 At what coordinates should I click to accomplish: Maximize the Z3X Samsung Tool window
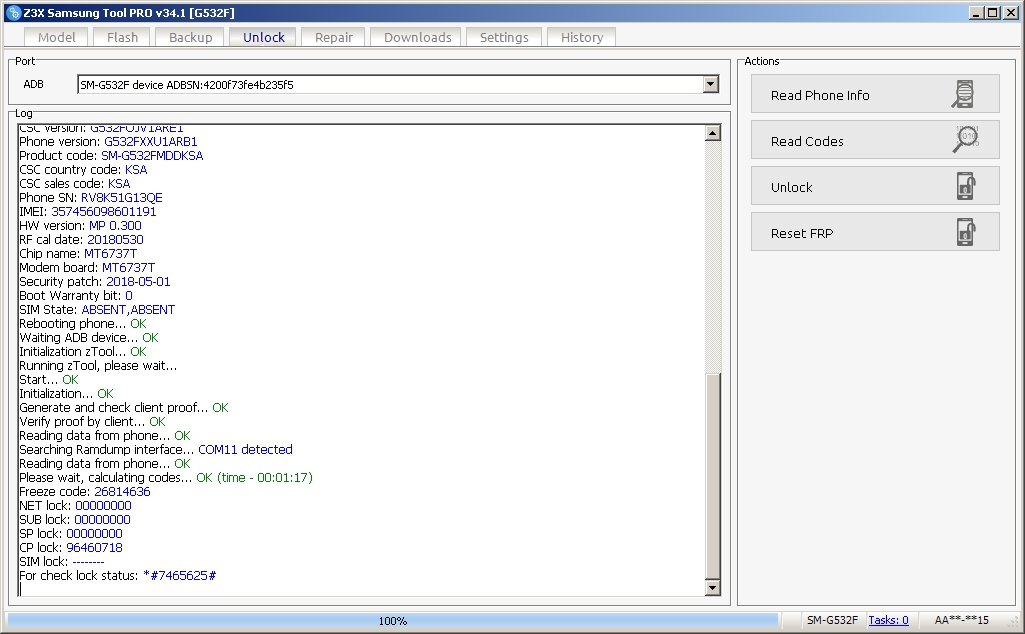(x=992, y=12)
